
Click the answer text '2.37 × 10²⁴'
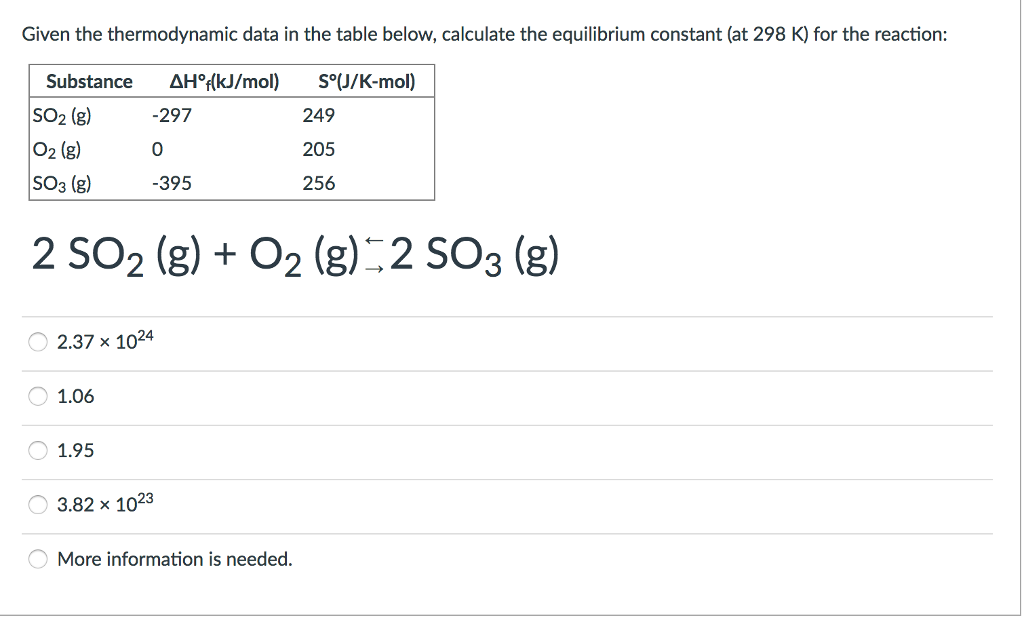point(103,340)
